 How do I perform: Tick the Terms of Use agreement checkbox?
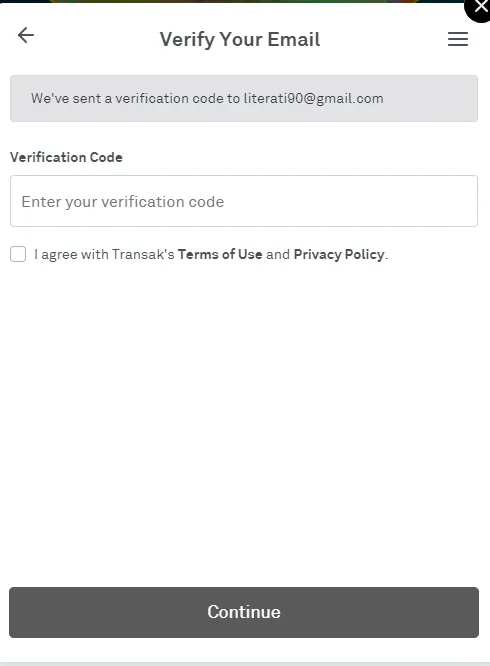[18, 254]
